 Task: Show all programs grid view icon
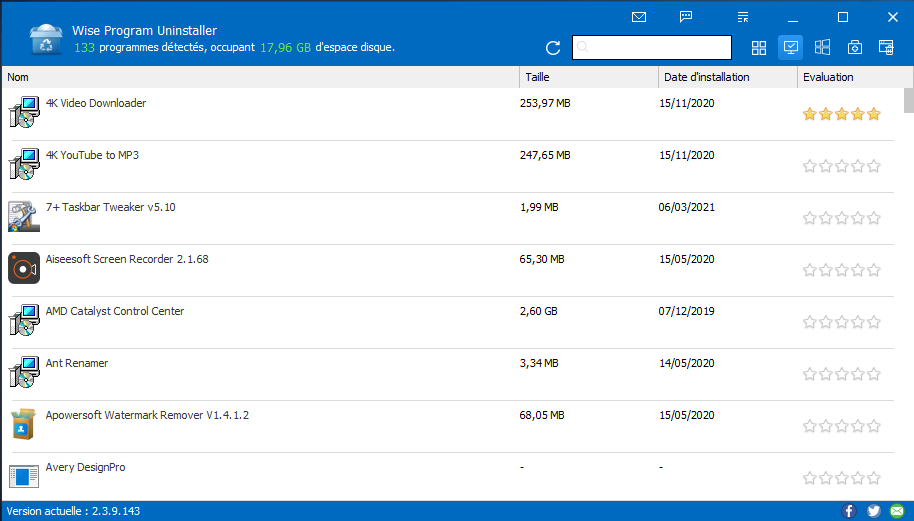point(759,48)
